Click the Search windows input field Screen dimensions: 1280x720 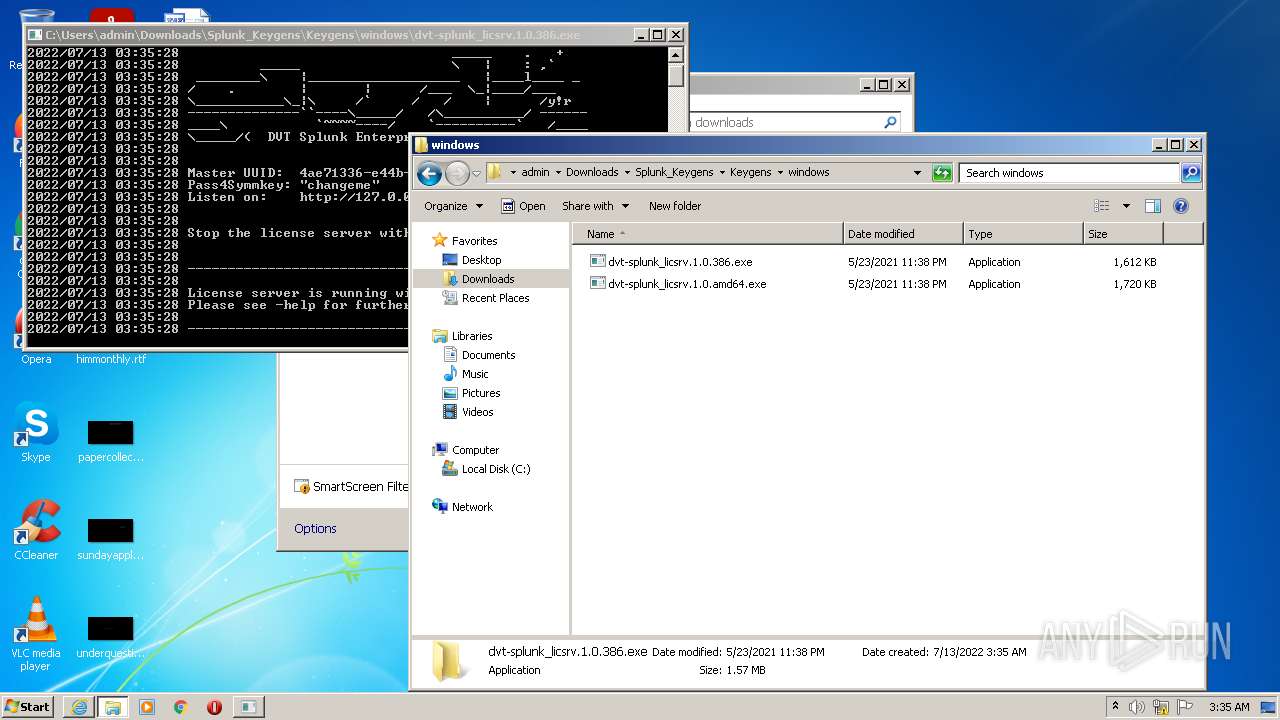[x=1069, y=173]
